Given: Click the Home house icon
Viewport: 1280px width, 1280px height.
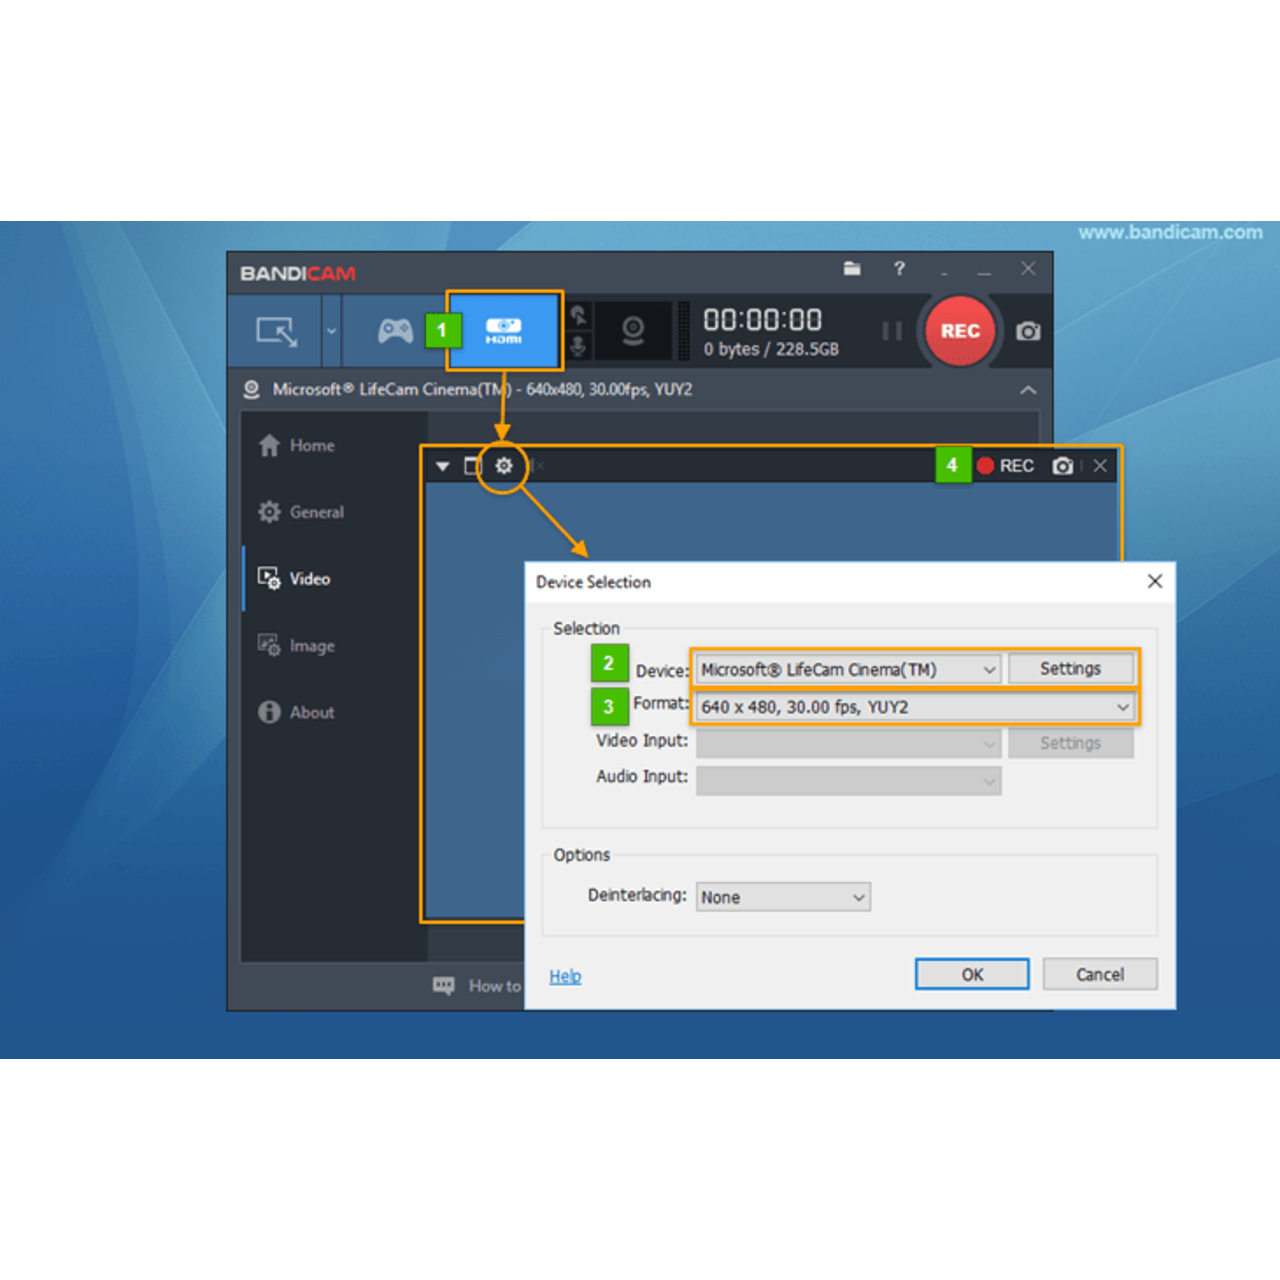Looking at the screenshot, I should point(269,445).
